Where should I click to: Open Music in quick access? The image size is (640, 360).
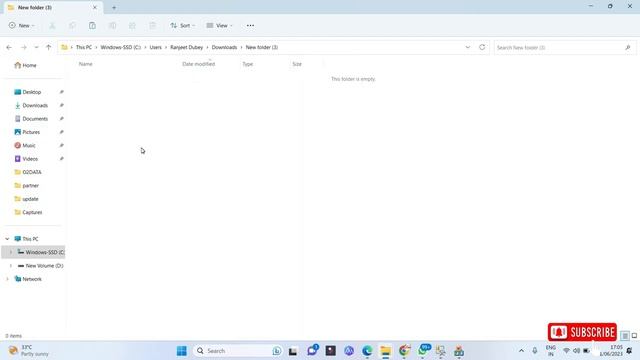25,145
